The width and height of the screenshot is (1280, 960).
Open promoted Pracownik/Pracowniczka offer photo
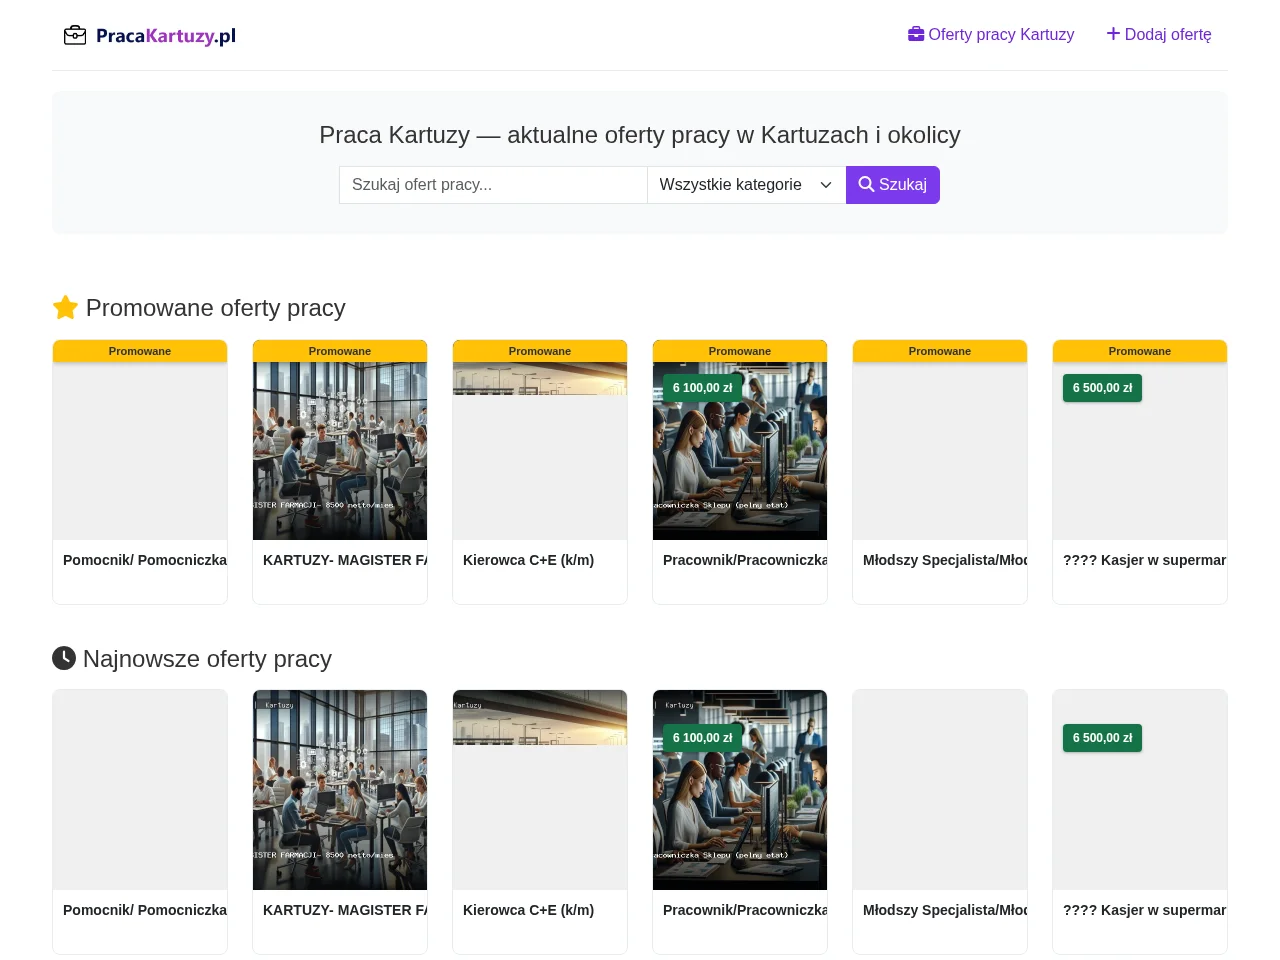point(740,451)
